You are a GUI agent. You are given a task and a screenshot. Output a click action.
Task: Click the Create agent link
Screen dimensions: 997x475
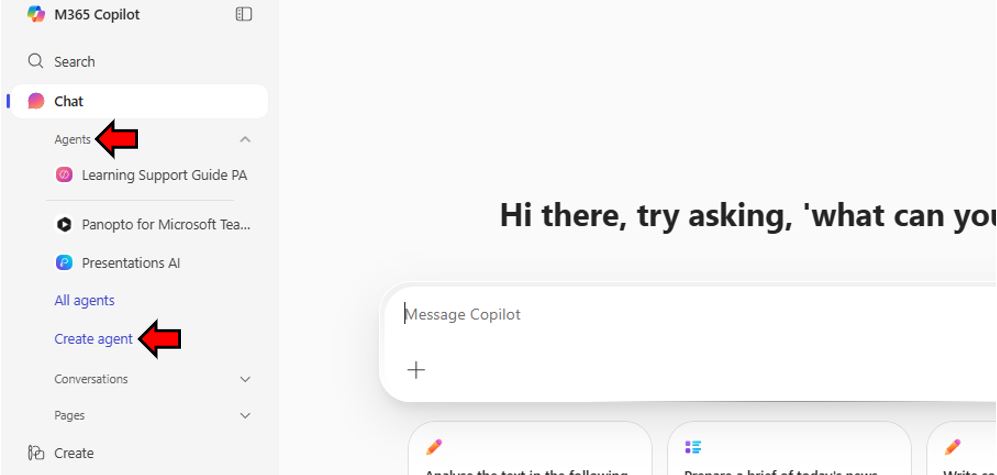pyautogui.click(x=93, y=339)
